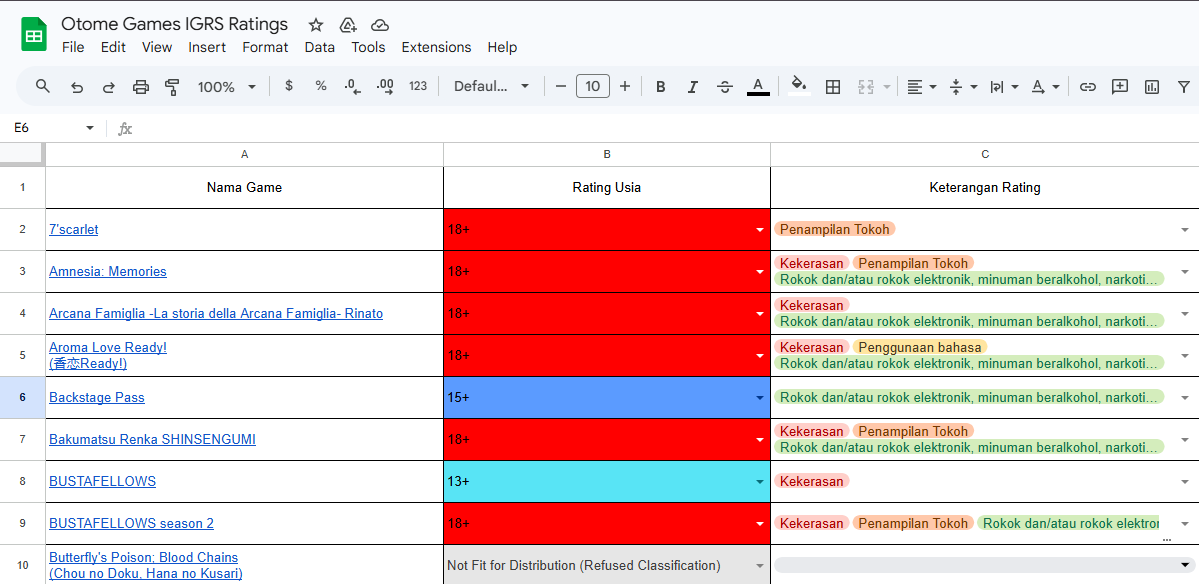Decrease font size with minus button
The height and width of the screenshot is (584, 1199).
click(x=561, y=86)
